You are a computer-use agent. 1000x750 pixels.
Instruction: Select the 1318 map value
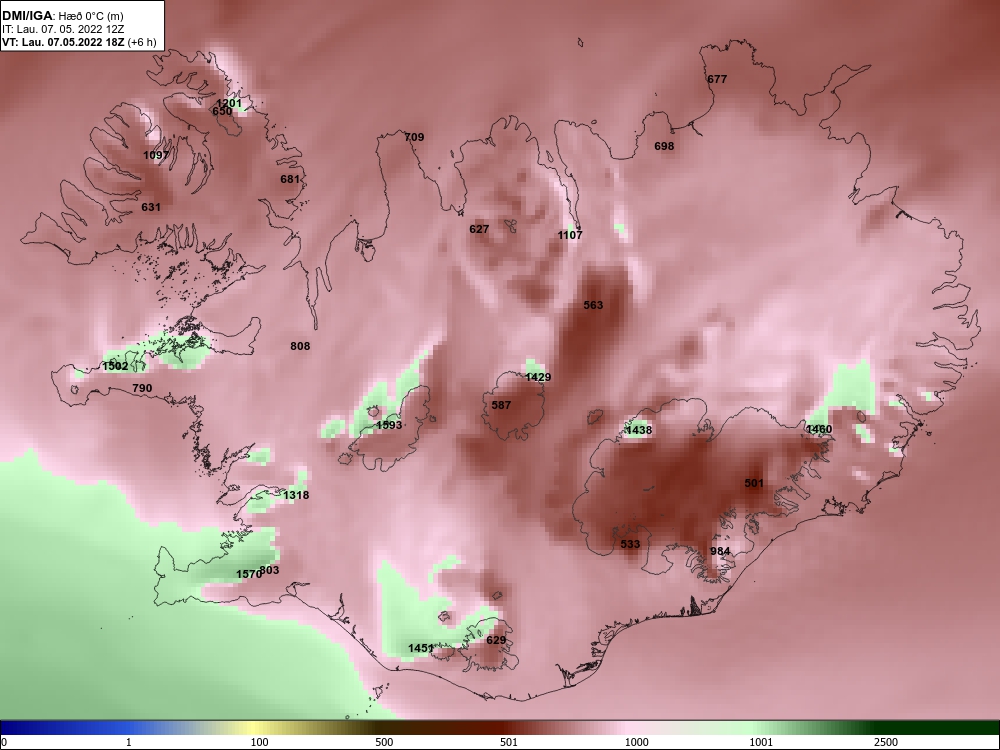pos(296,495)
